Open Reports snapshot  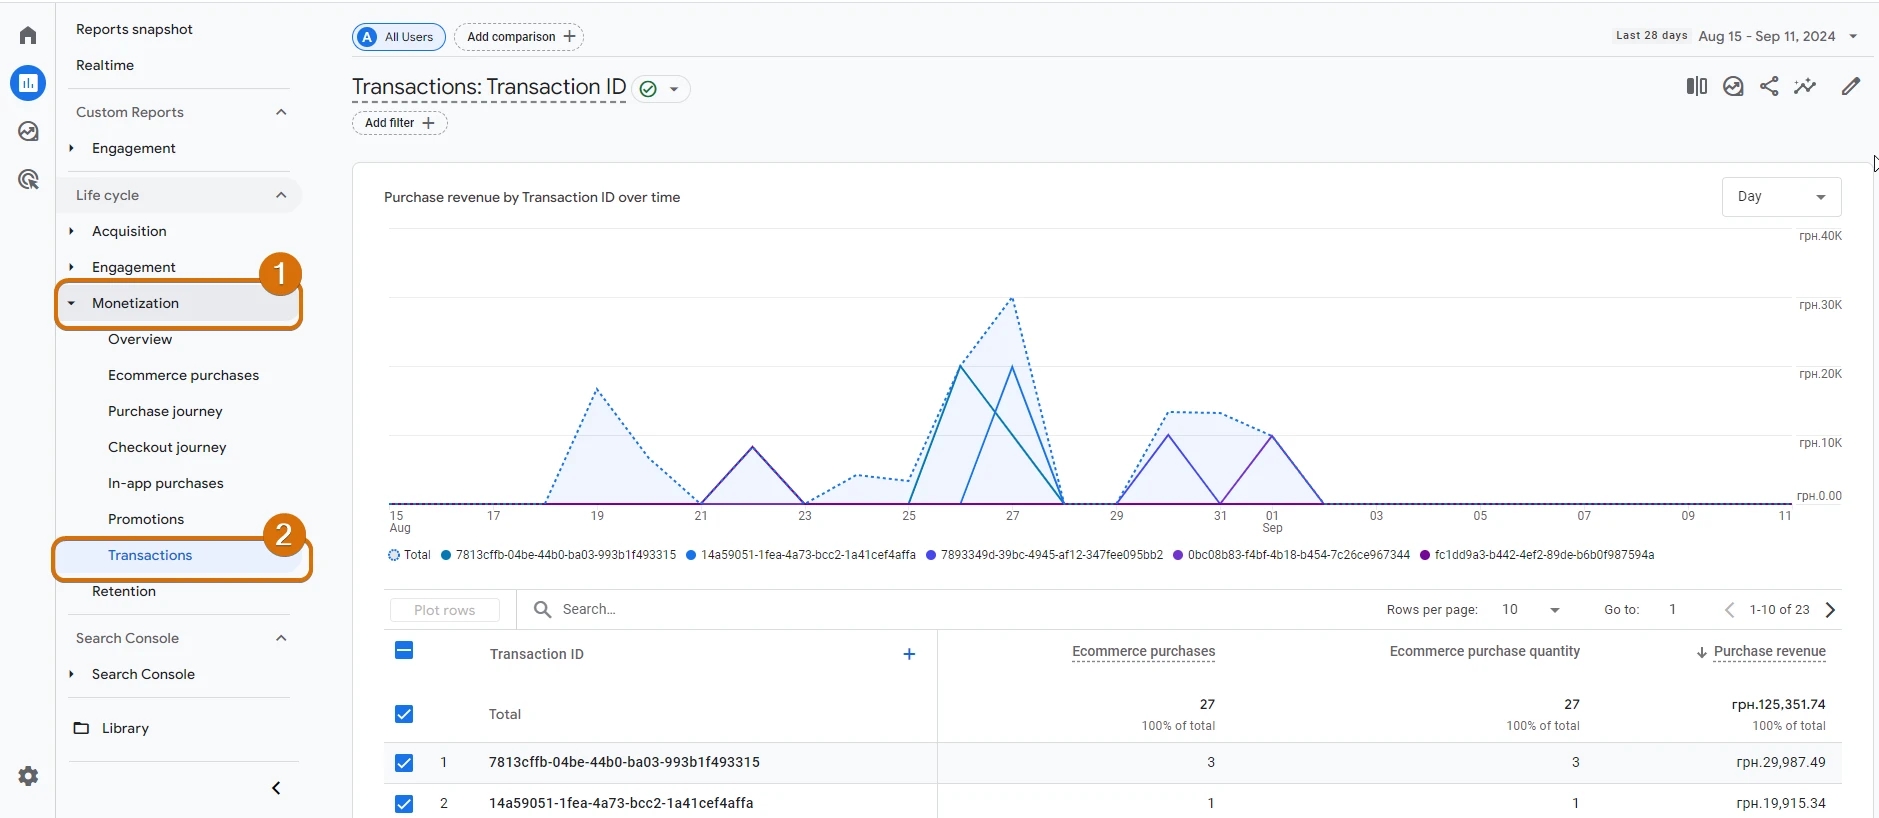pos(134,29)
